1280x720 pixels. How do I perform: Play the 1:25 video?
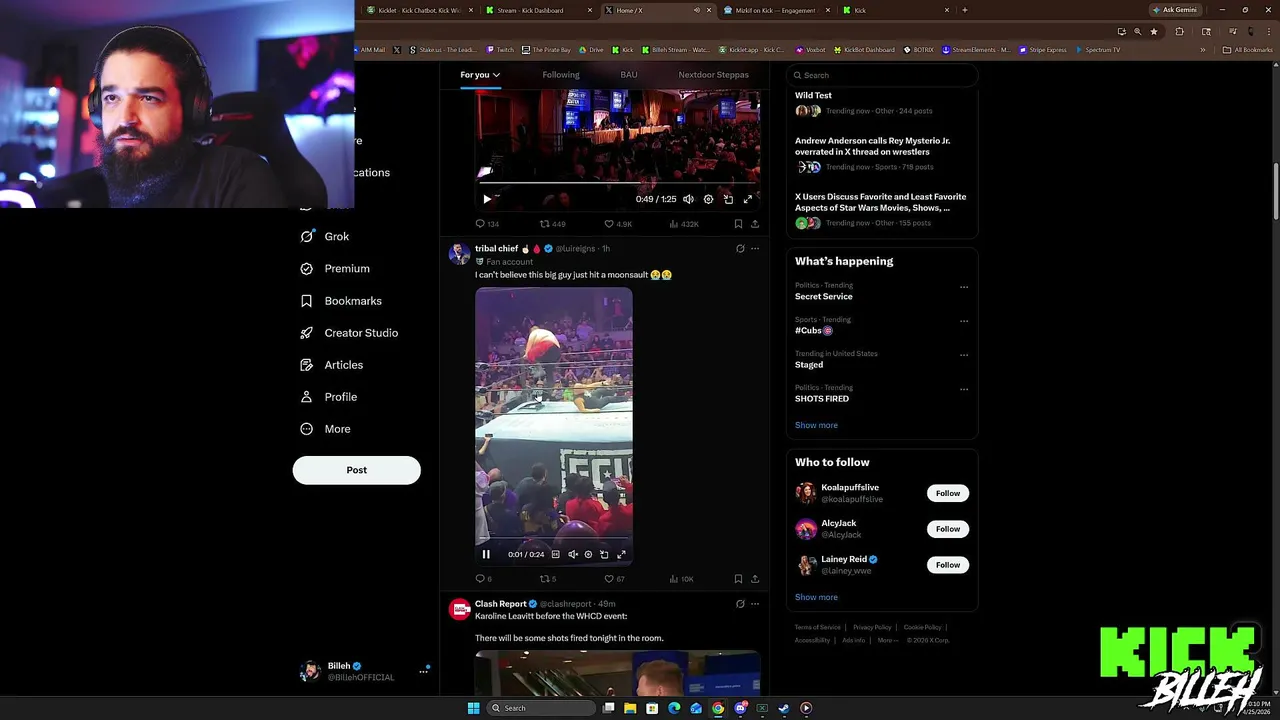(x=487, y=199)
